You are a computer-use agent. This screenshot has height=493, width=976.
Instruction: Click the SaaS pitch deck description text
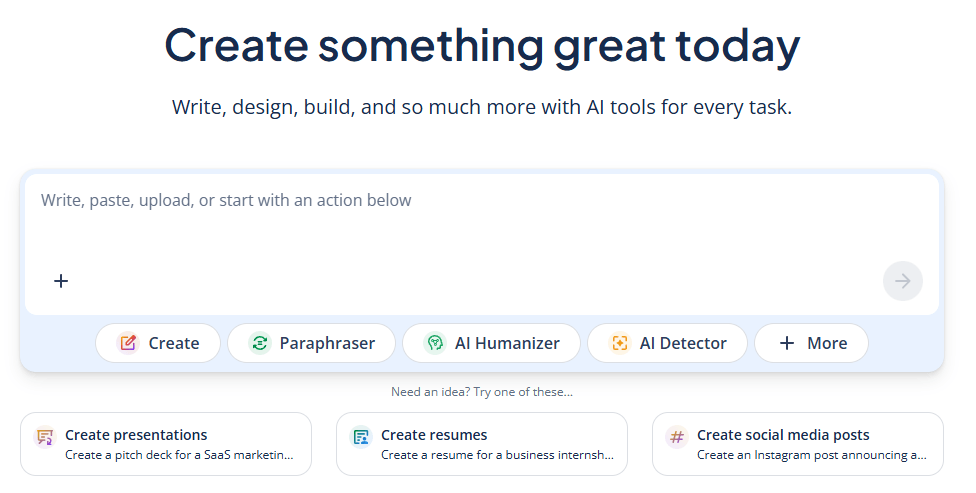pos(180,455)
